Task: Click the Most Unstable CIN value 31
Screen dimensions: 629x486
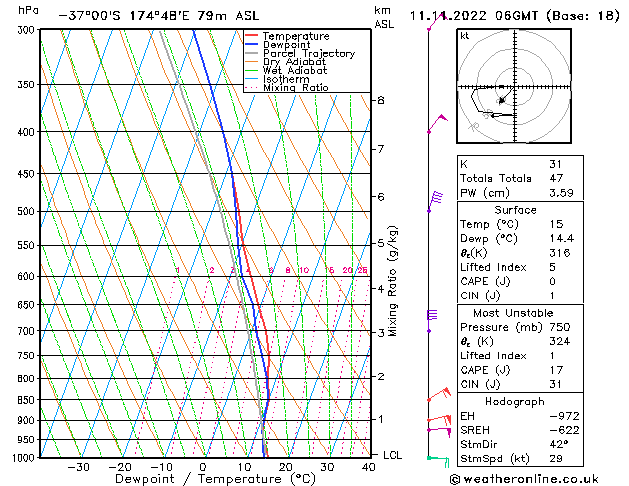Action: (556, 384)
